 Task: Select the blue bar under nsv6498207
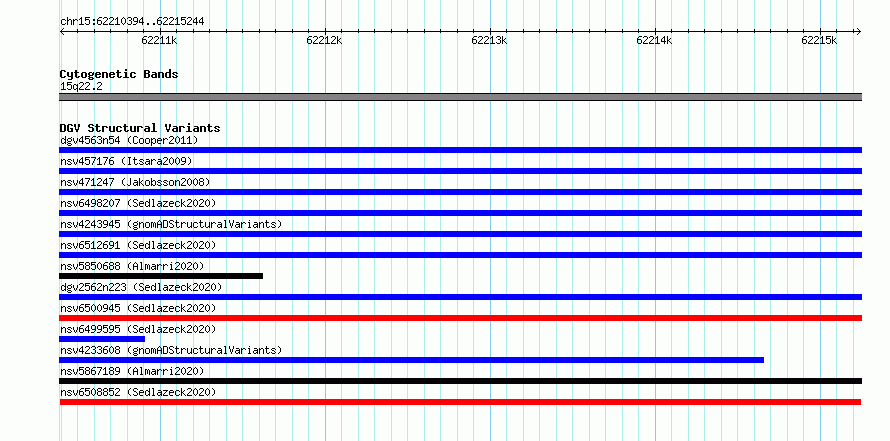pos(460,213)
